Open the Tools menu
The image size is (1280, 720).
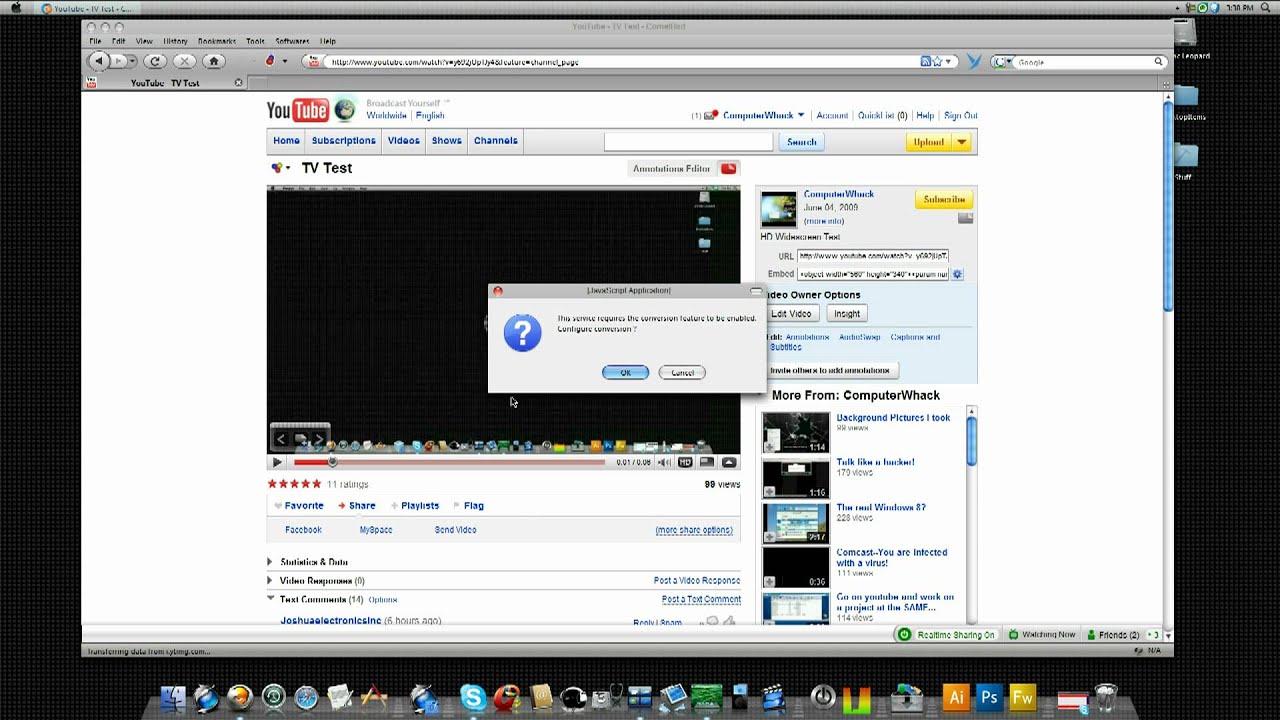click(x=256, y=41)
